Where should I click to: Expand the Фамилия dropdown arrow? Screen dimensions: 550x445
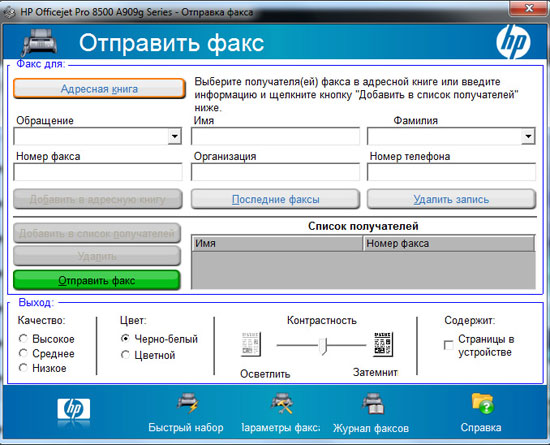point(528,136)
